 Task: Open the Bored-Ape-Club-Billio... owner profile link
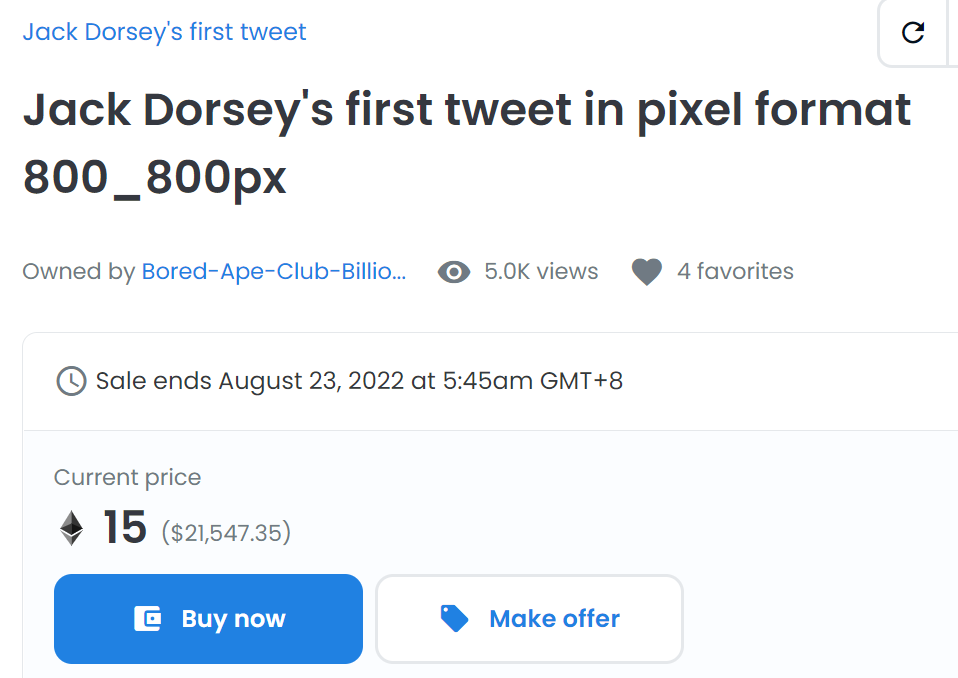[x=274, y=272]
